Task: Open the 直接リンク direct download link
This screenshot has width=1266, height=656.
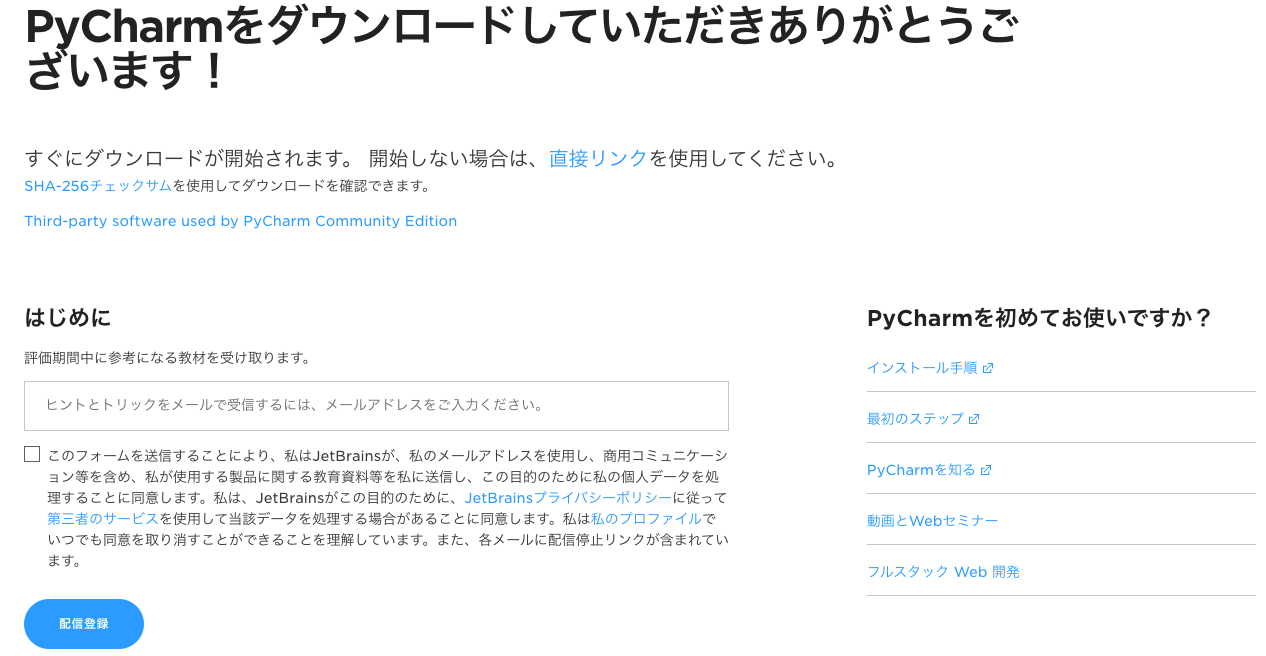Action: pyautogui.click(x=598, y=158)
